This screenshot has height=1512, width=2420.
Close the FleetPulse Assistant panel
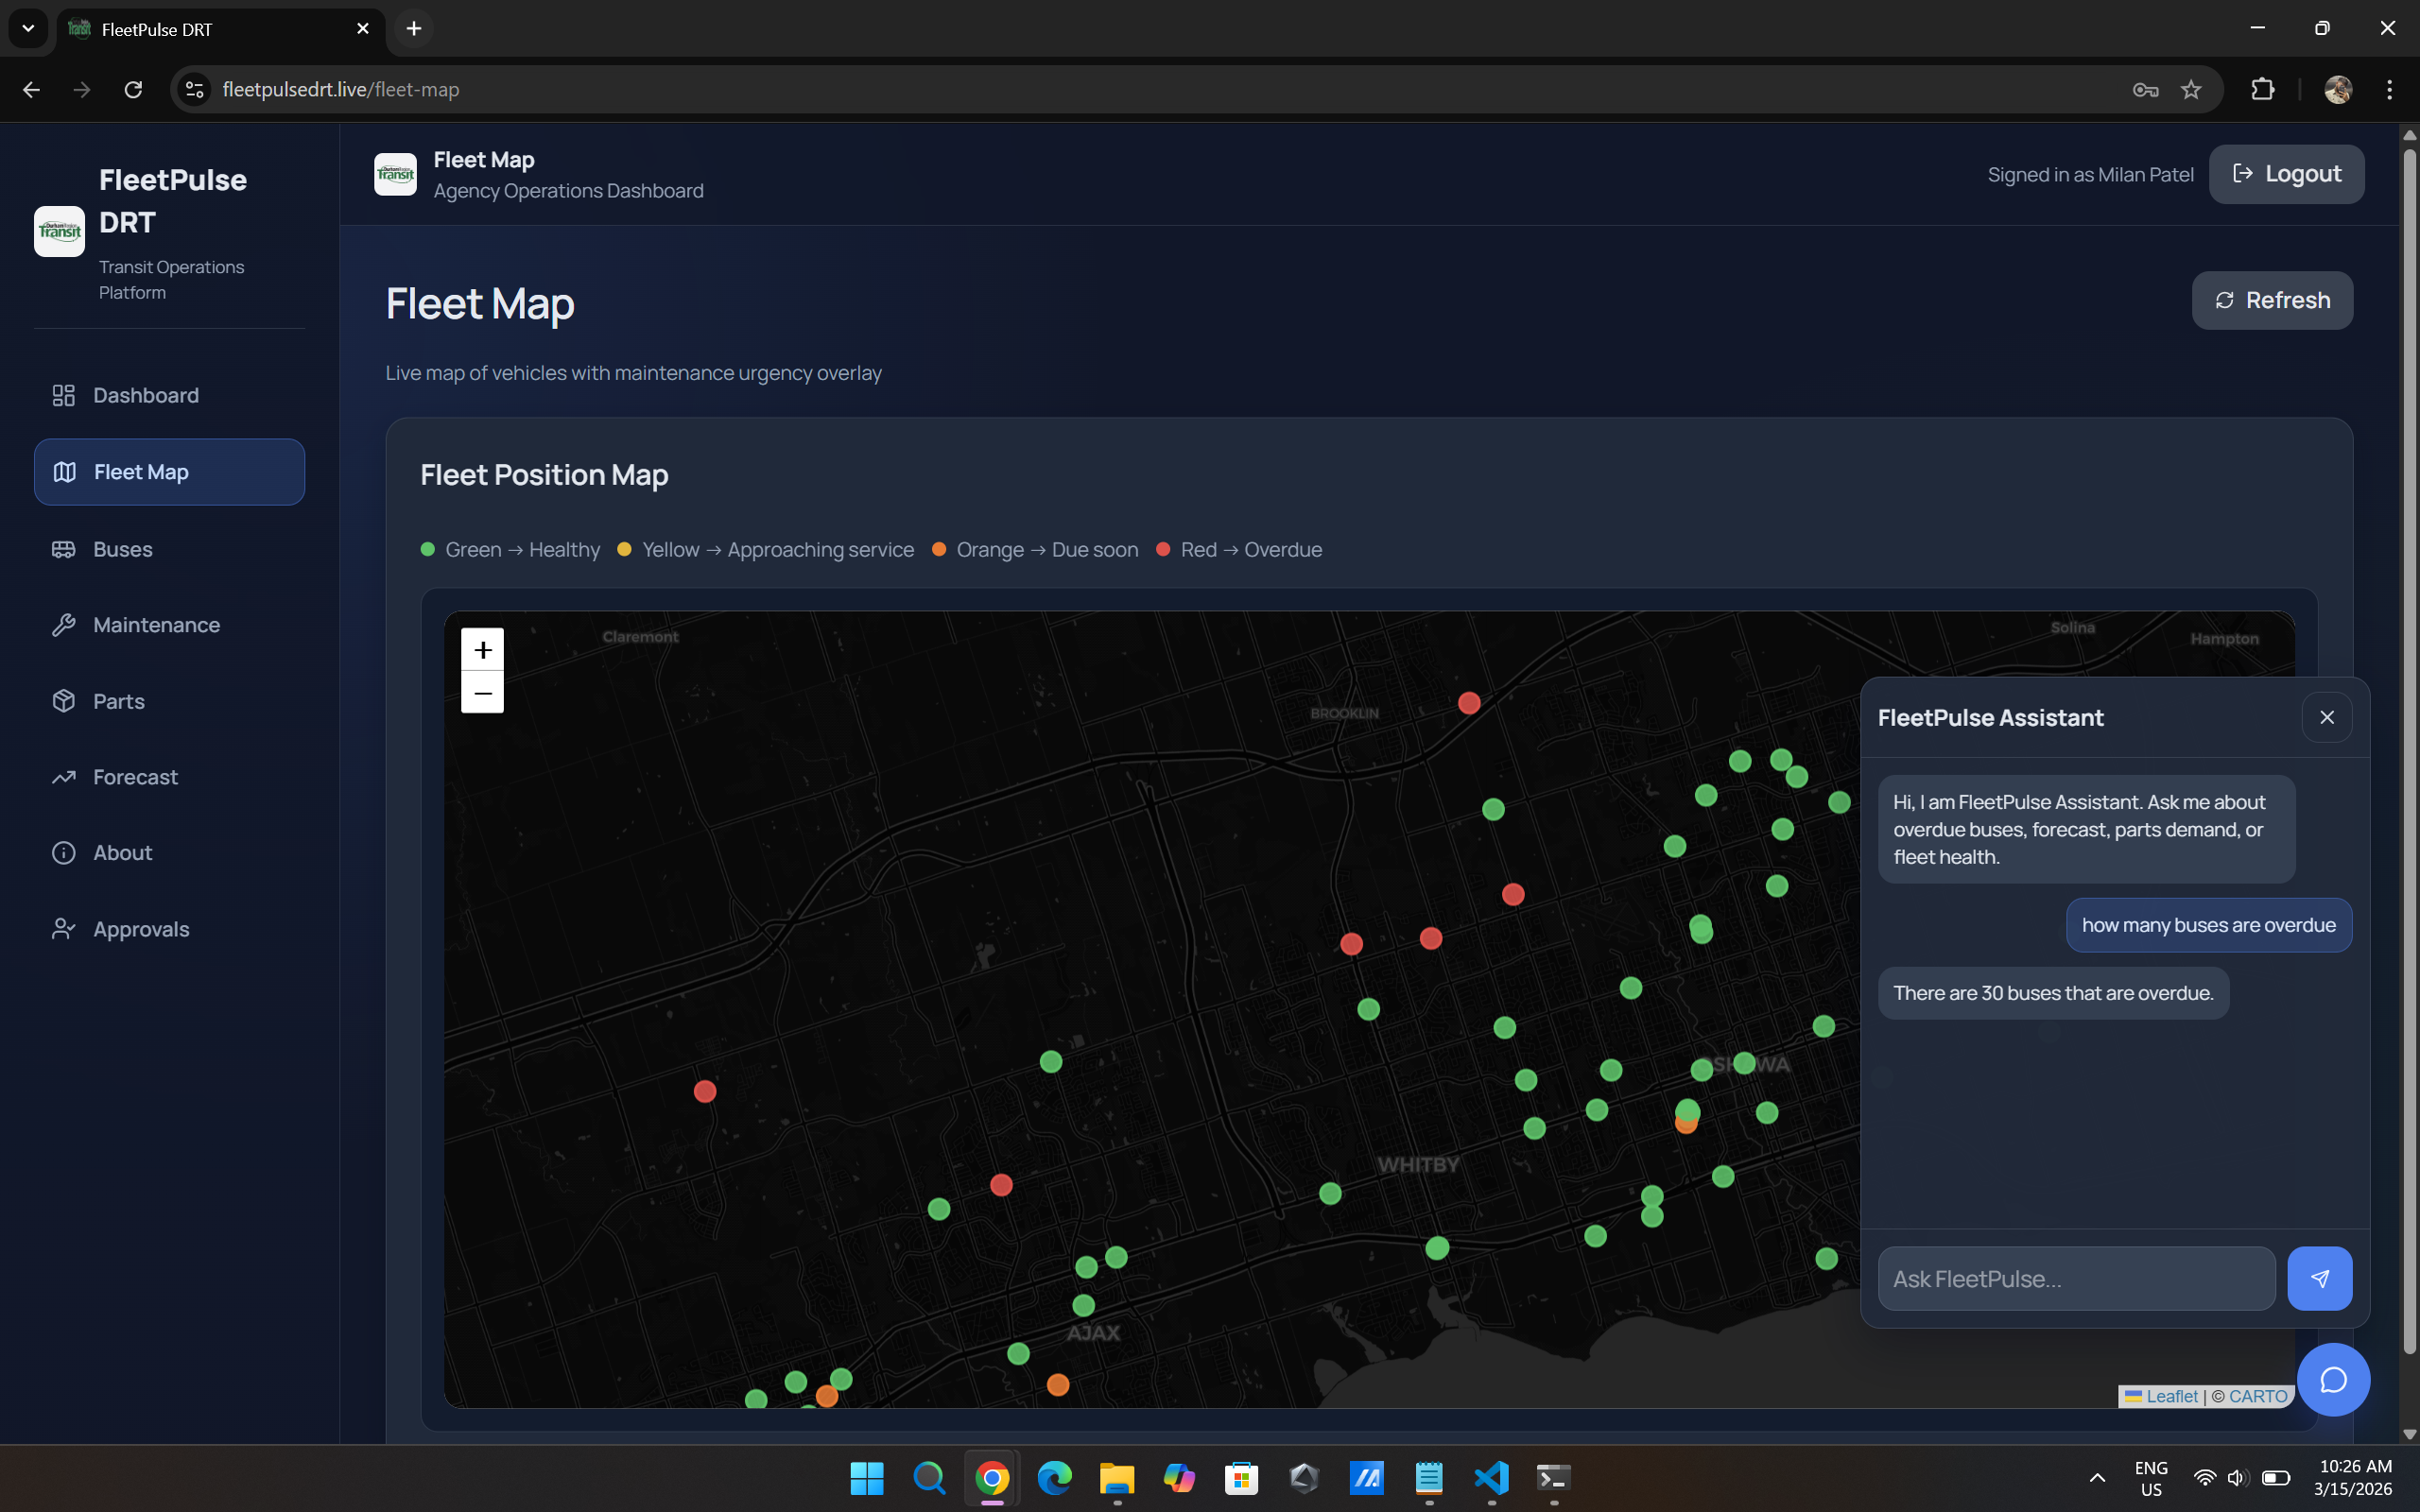(x=2327, y=717)
